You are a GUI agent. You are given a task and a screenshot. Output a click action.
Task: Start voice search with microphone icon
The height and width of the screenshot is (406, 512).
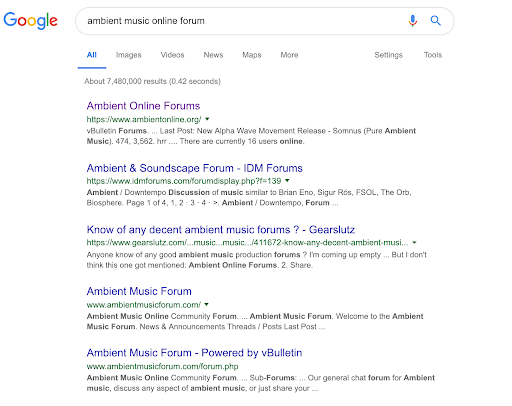[x=413, y=21]
